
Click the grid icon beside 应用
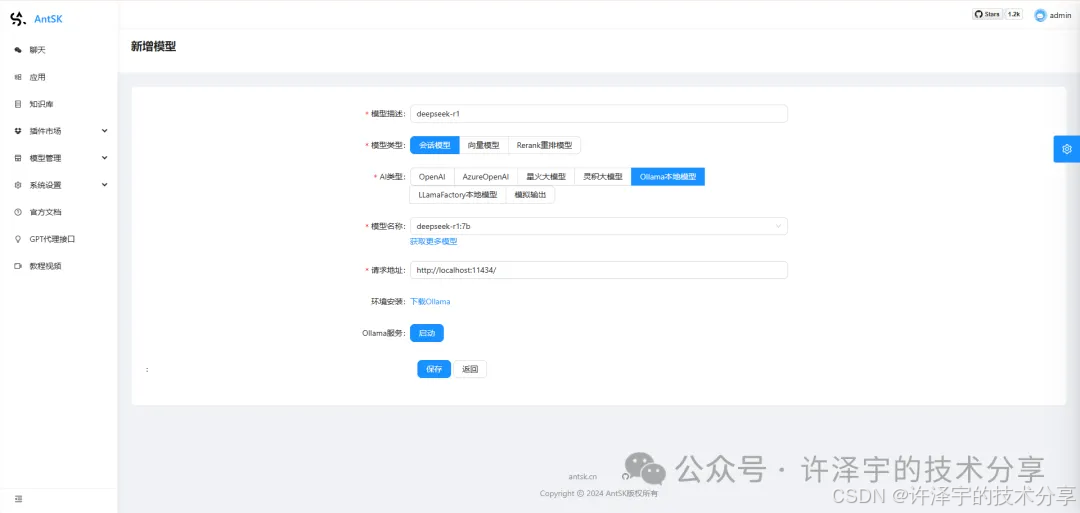coord(18,77)
